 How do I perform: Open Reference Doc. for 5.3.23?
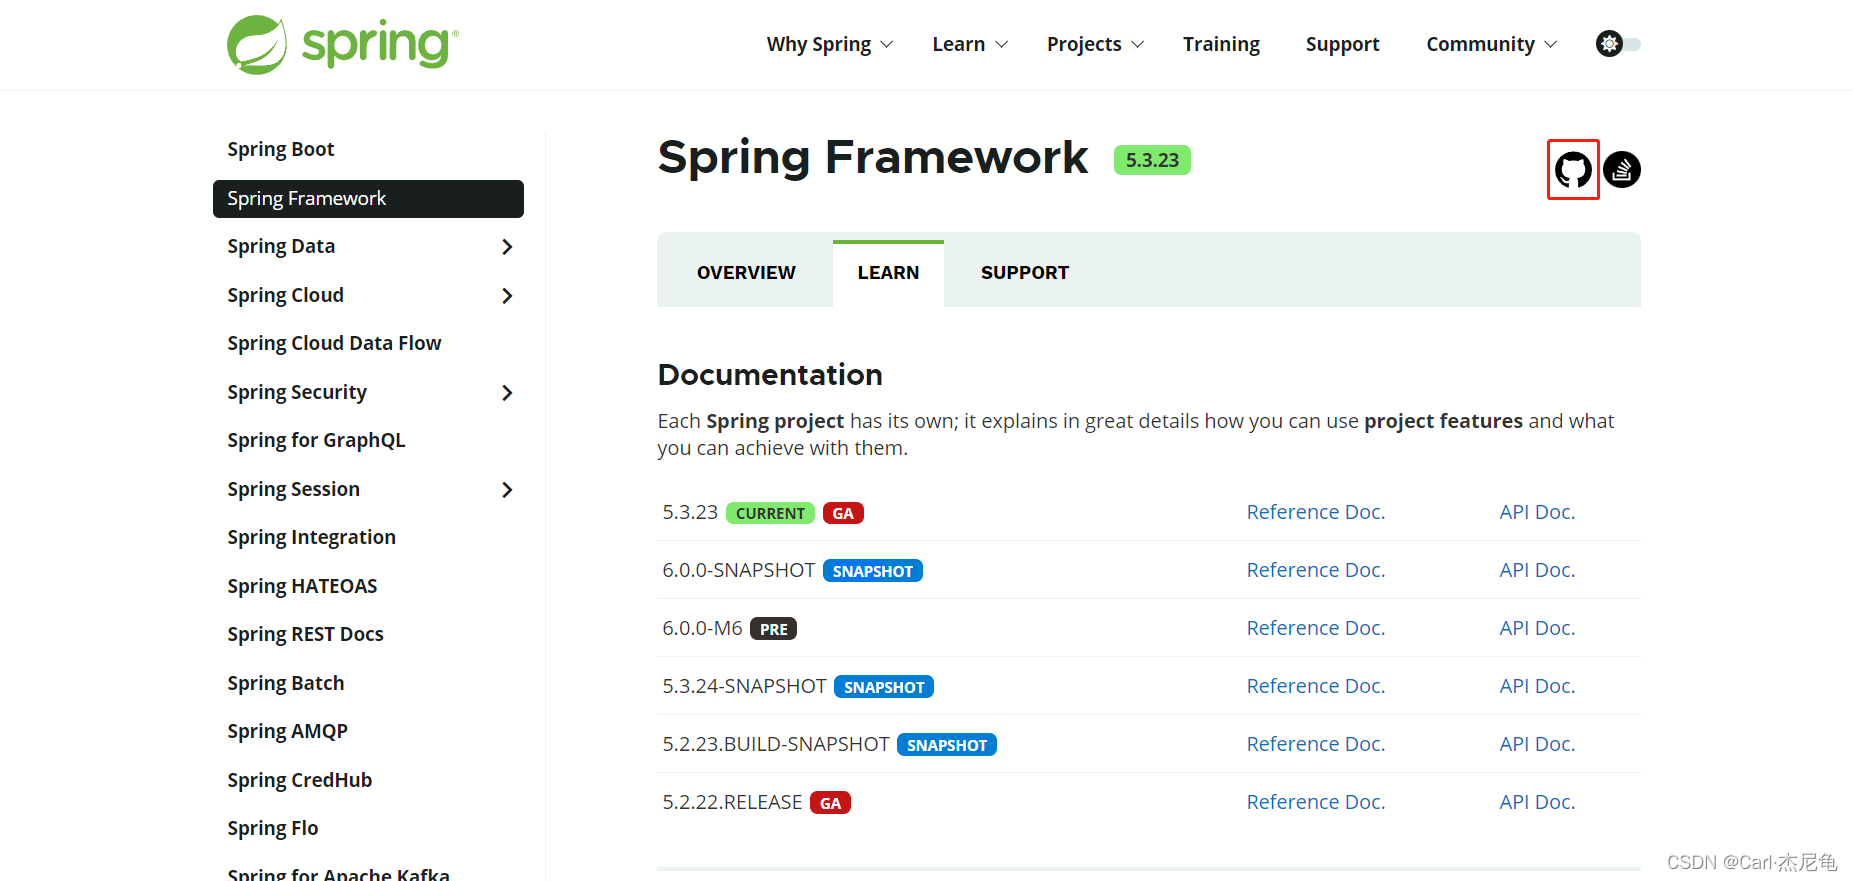(1315, 512)
